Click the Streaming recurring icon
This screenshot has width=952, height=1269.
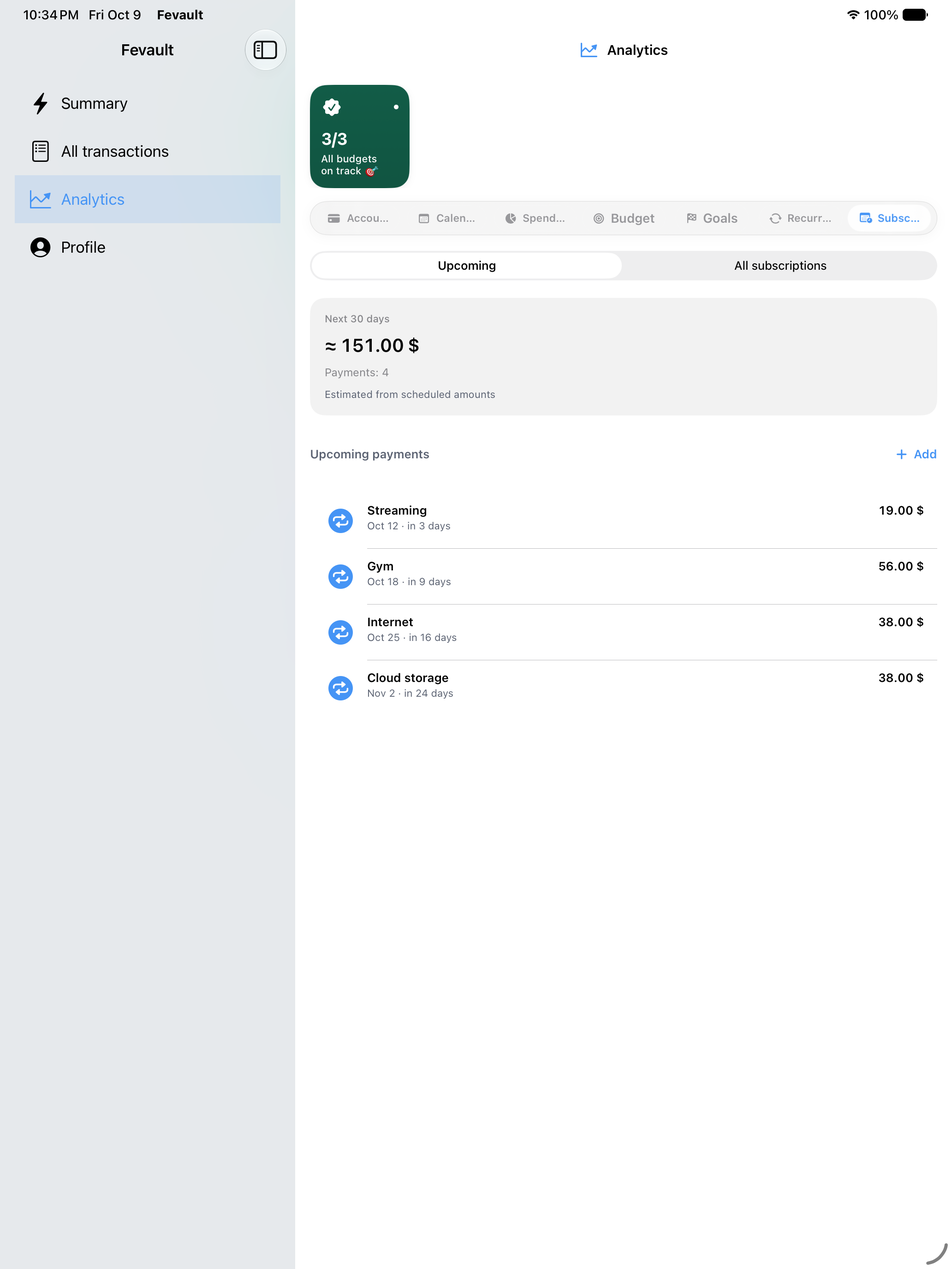click(x=341, y=520)
